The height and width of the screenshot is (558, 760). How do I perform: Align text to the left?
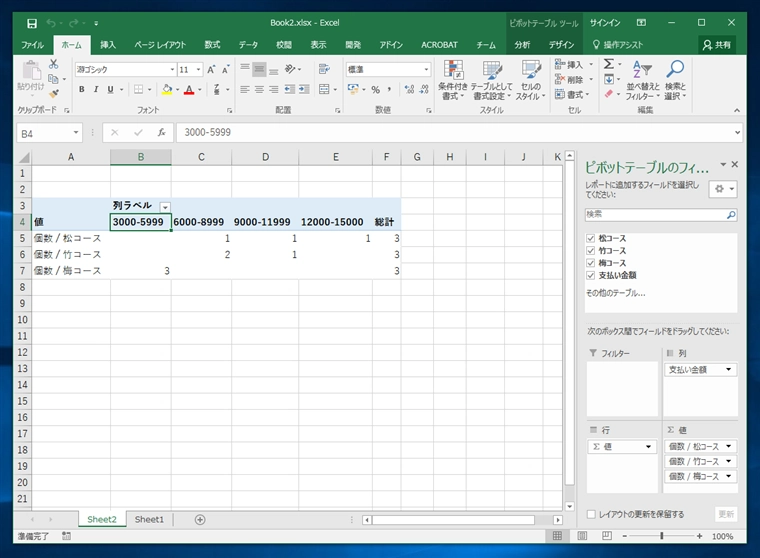point(245,89)
